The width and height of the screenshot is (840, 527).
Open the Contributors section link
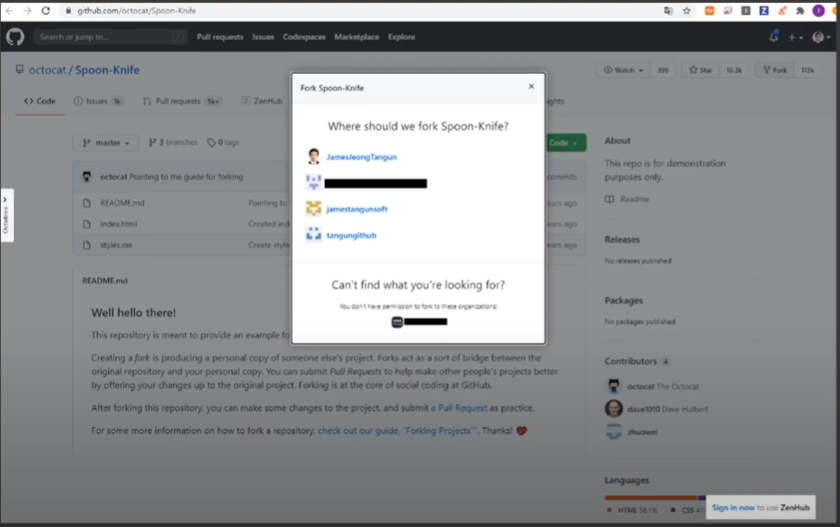pyautogui.click(x=637, y=362)
